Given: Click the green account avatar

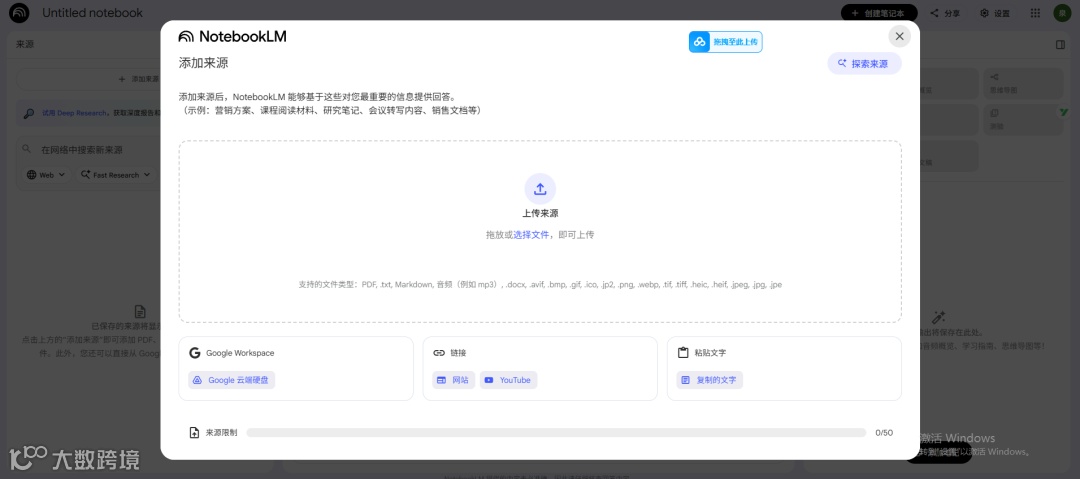Looking at the screenshot, I should point(1061,13).
